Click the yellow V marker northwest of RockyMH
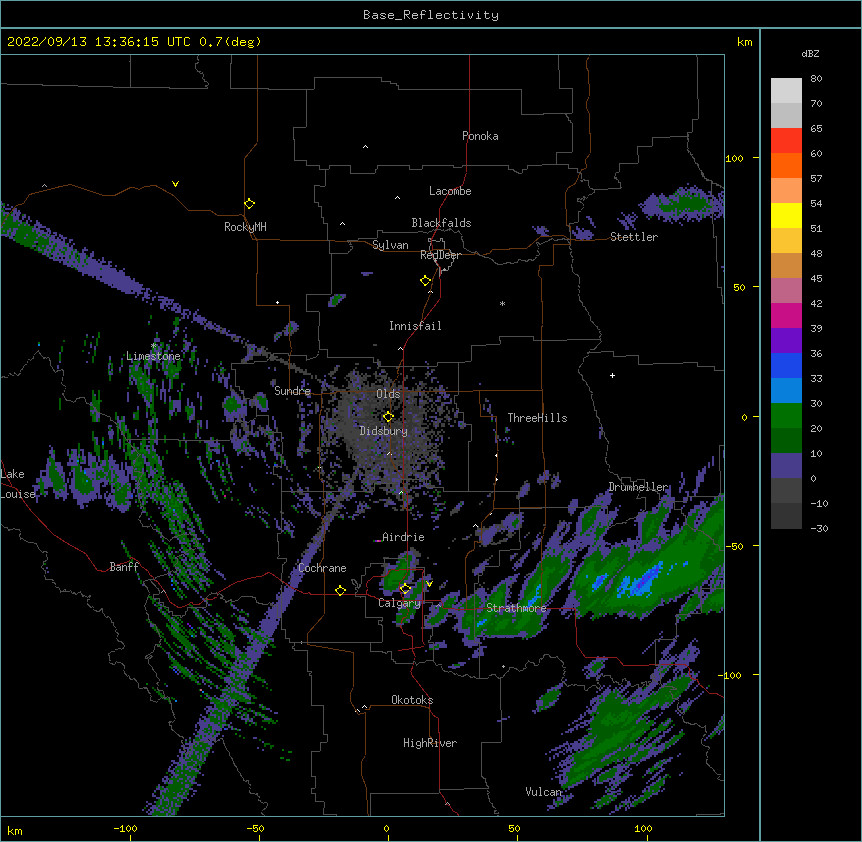The image size is (862, 842). click(175, 184)
